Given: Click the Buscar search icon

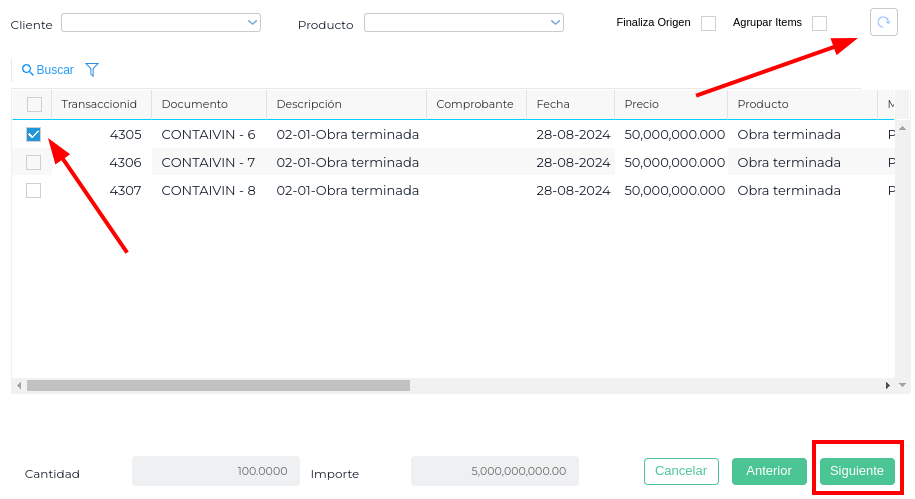Looking at the screenshot, I should click(28, 70).
